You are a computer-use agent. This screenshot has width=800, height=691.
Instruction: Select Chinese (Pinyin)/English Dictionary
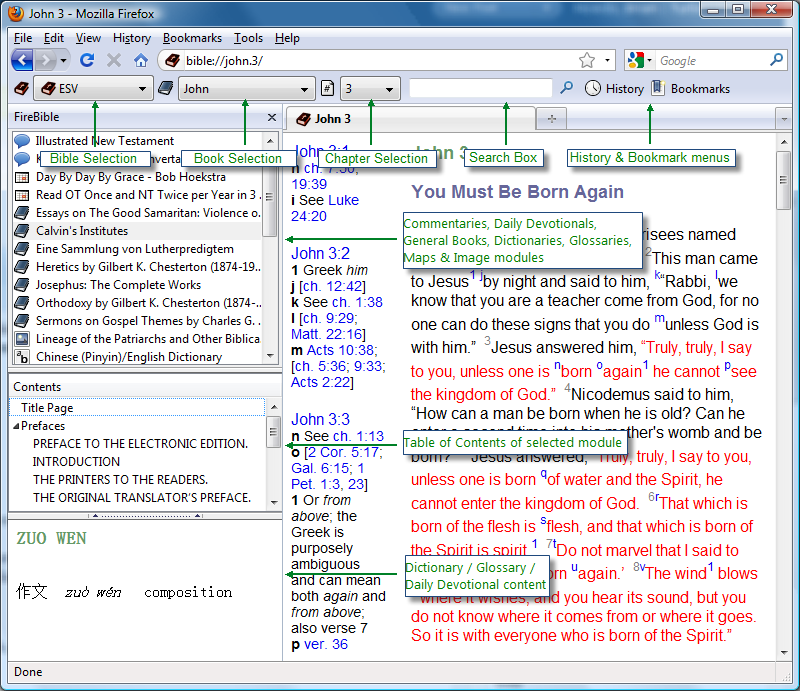138,357
